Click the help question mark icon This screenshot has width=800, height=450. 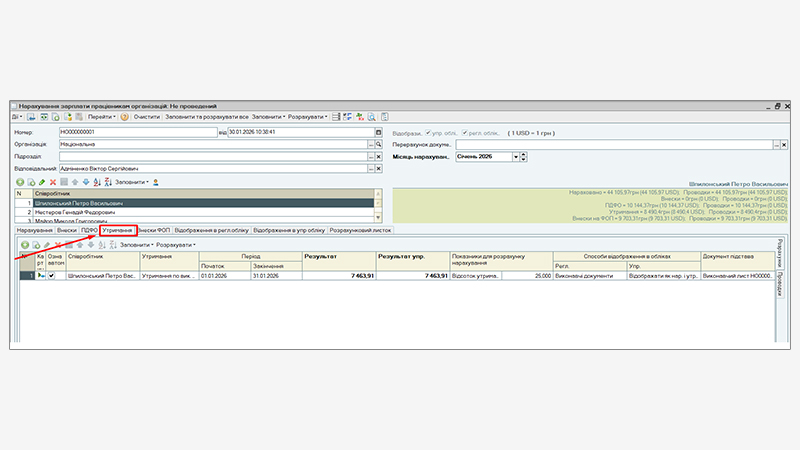point(124,117)
